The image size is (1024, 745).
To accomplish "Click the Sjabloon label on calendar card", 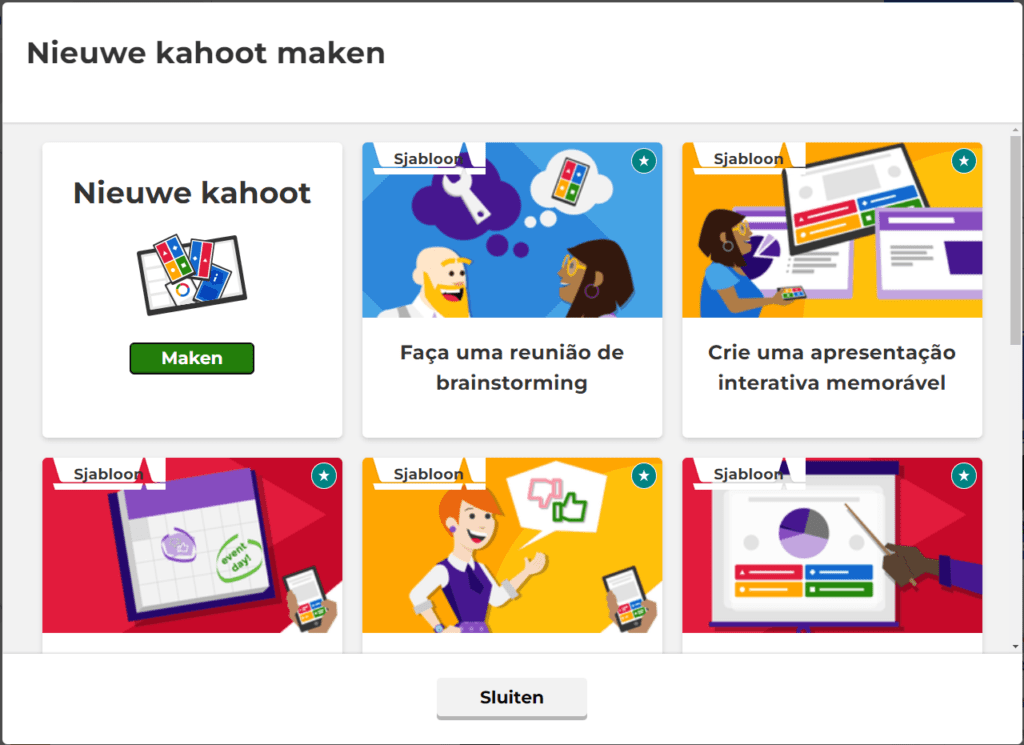I will 108,474.
